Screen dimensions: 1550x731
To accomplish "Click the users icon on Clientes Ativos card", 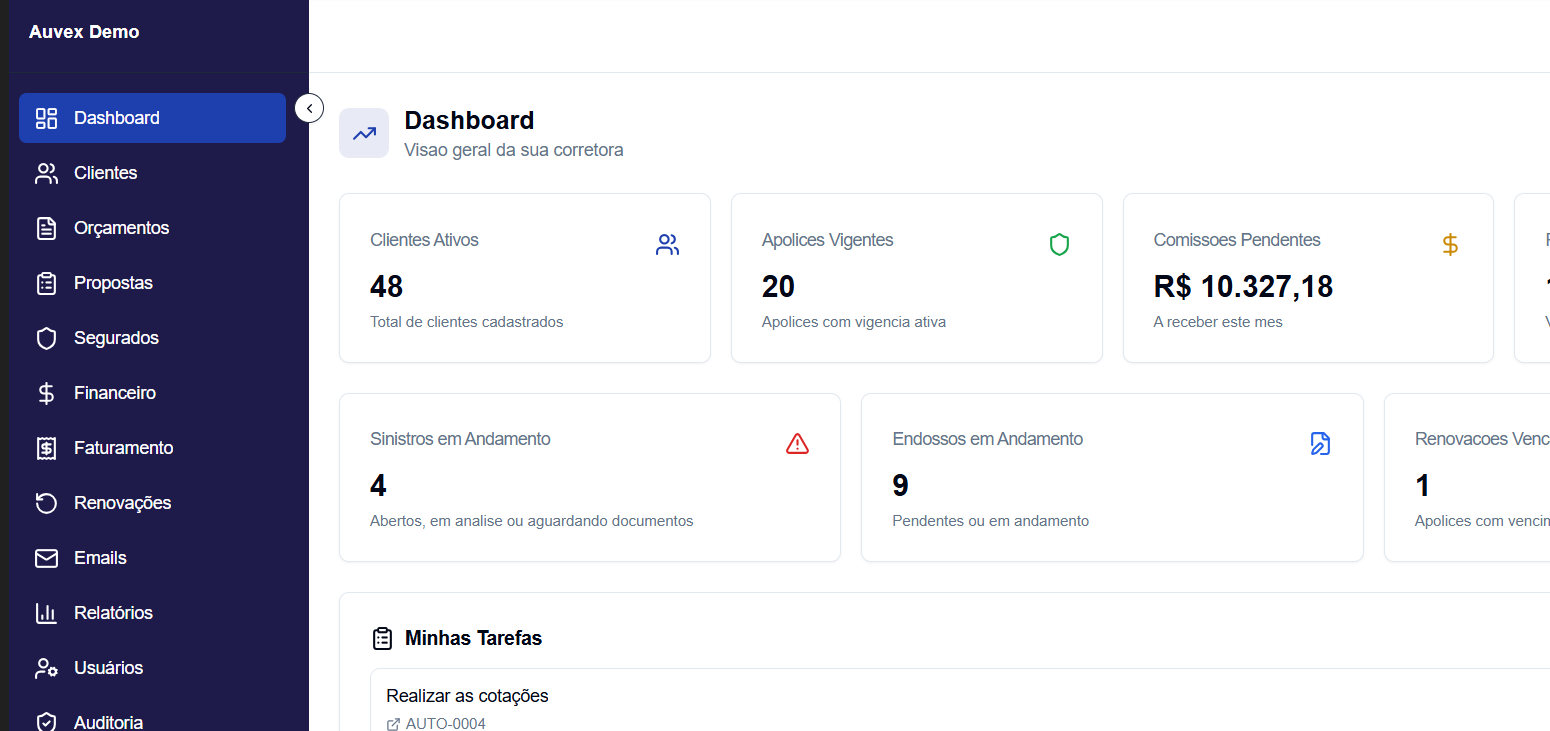I will (668, 244).
